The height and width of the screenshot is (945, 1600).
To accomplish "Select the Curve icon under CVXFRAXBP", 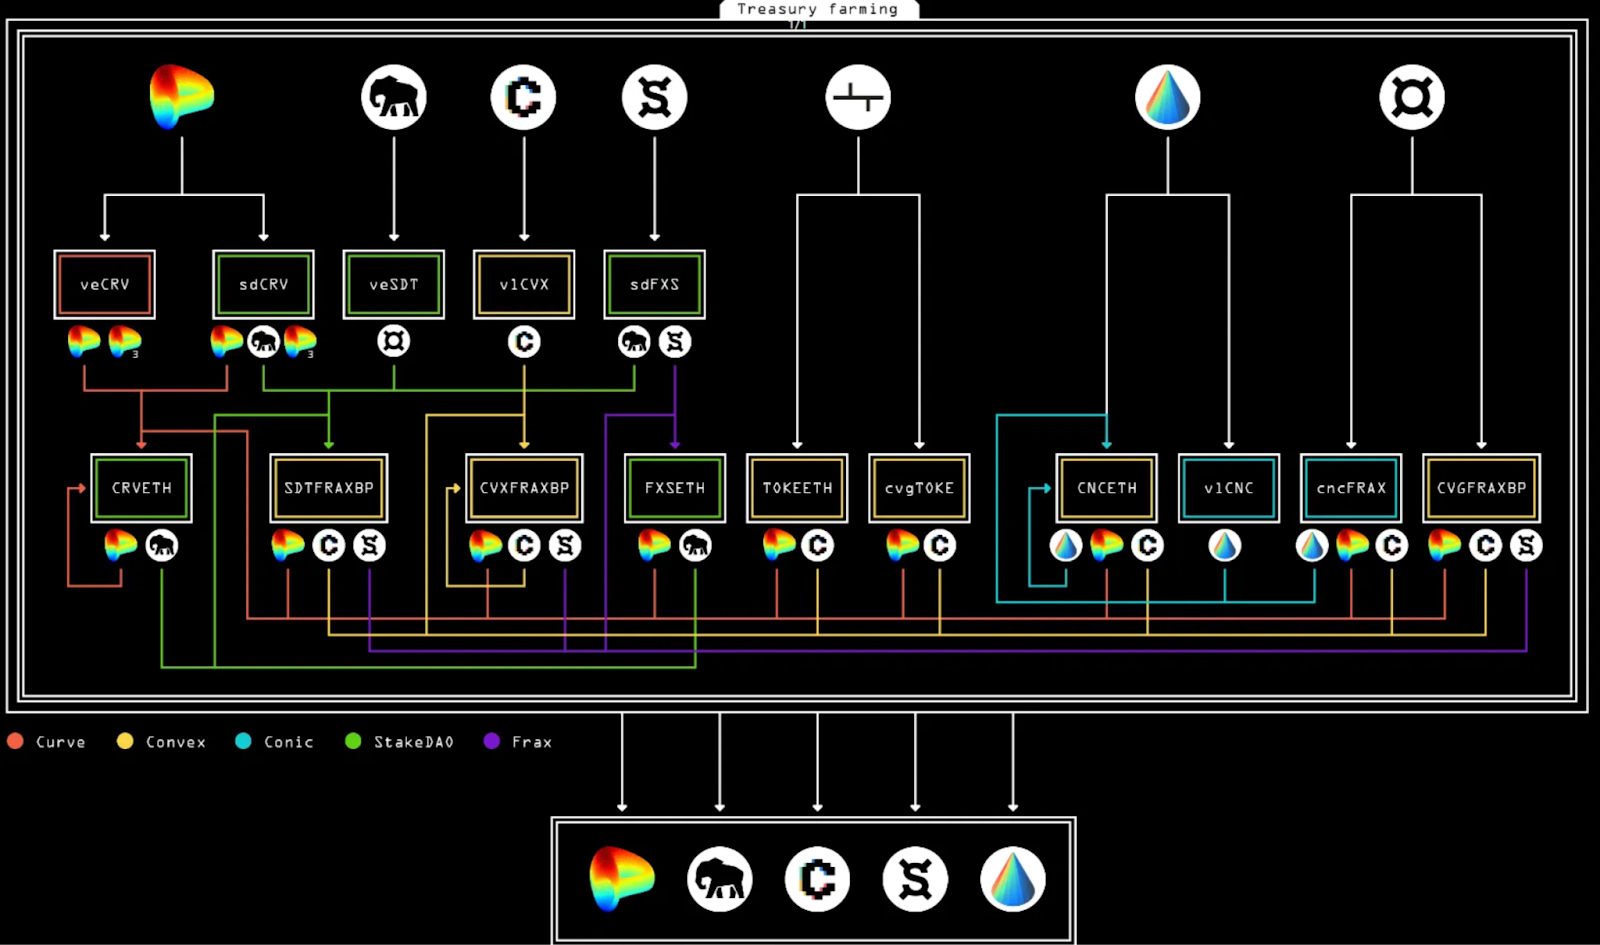I will click(486, 545).
